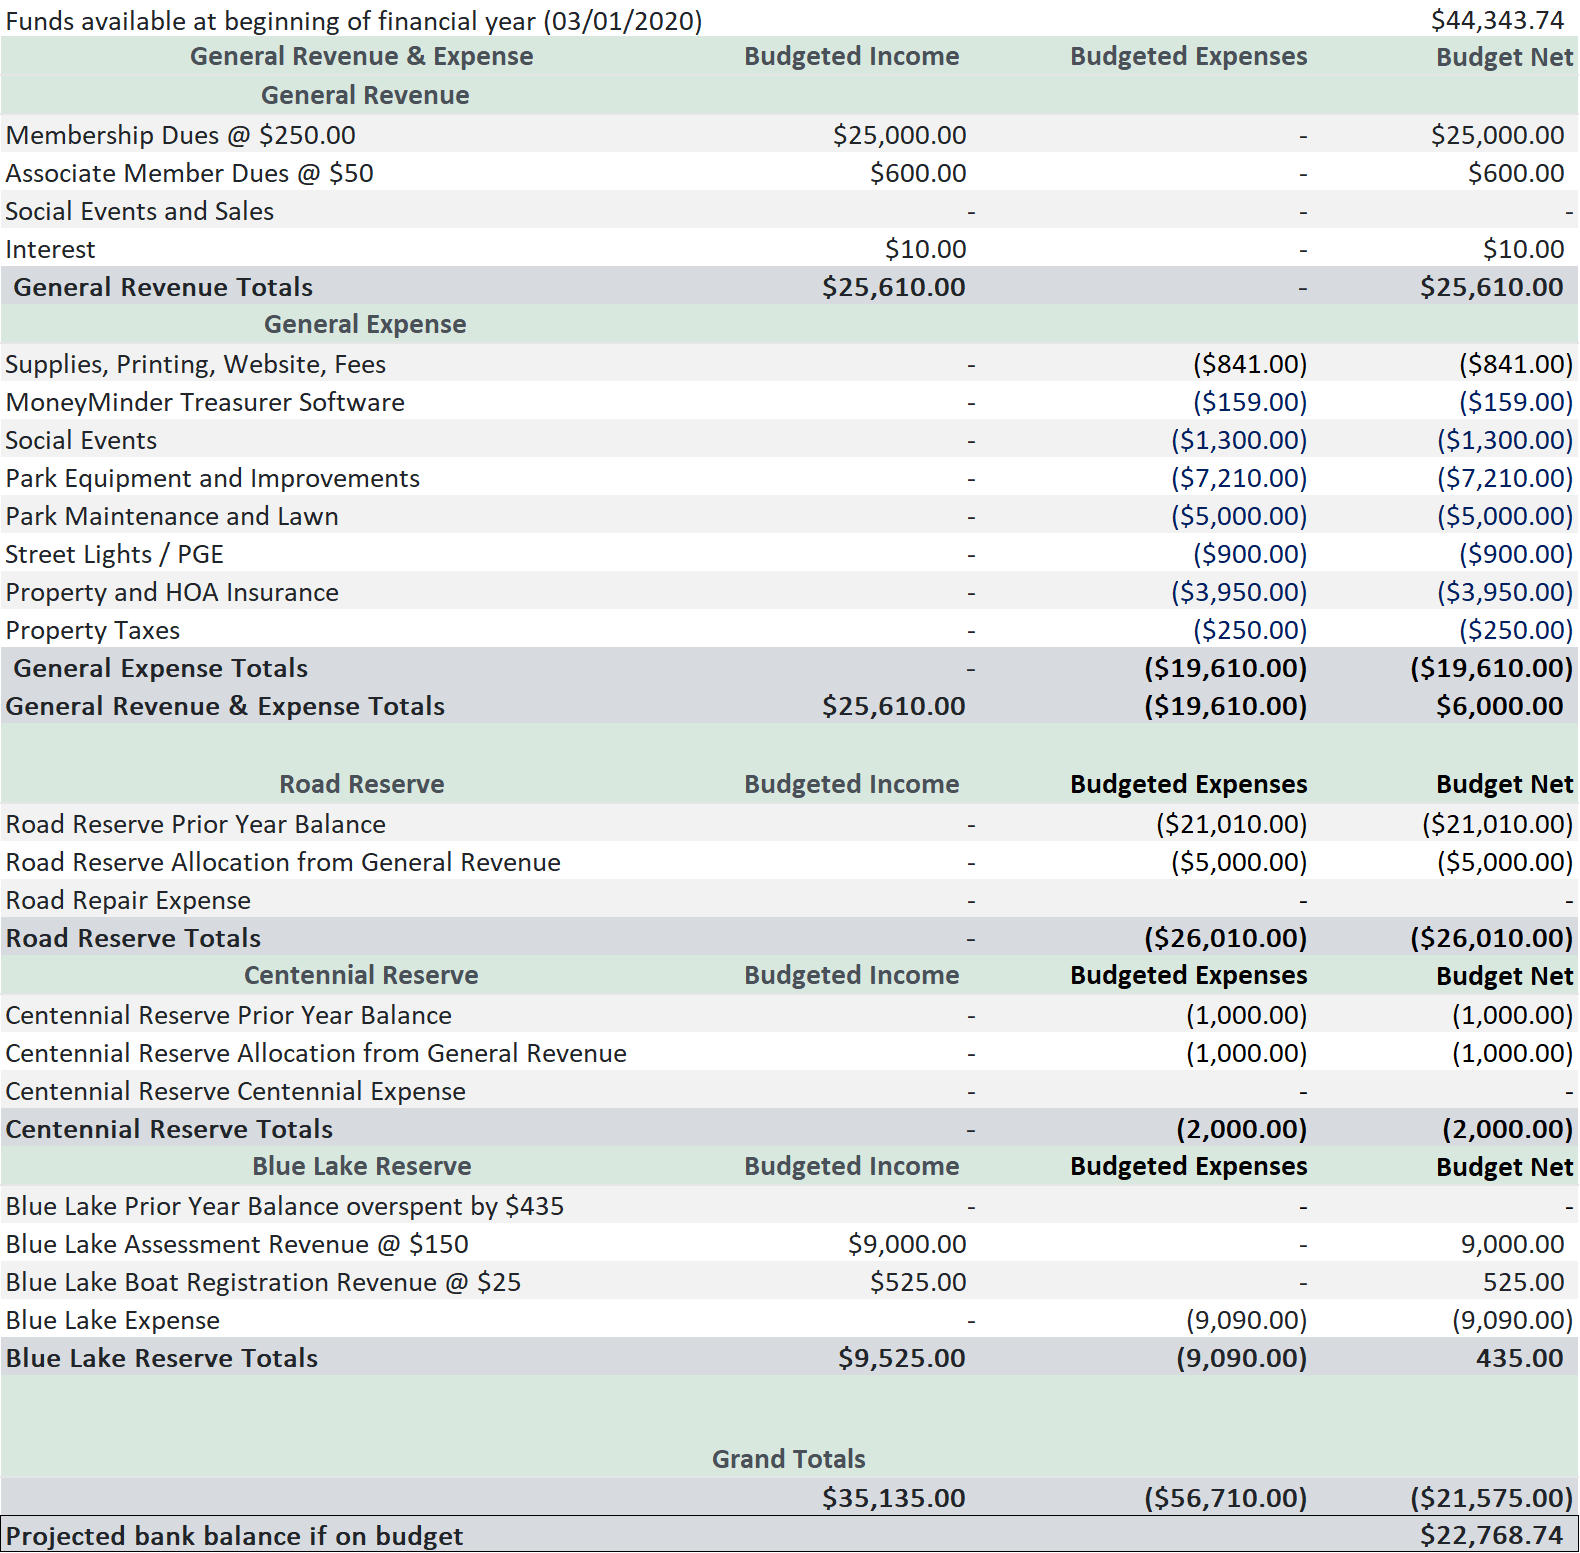Select 'Associate Member Dues @ $50' label
Image resolution: width=1580 pixels, height=1553 pixels.
tap(190, 173)
